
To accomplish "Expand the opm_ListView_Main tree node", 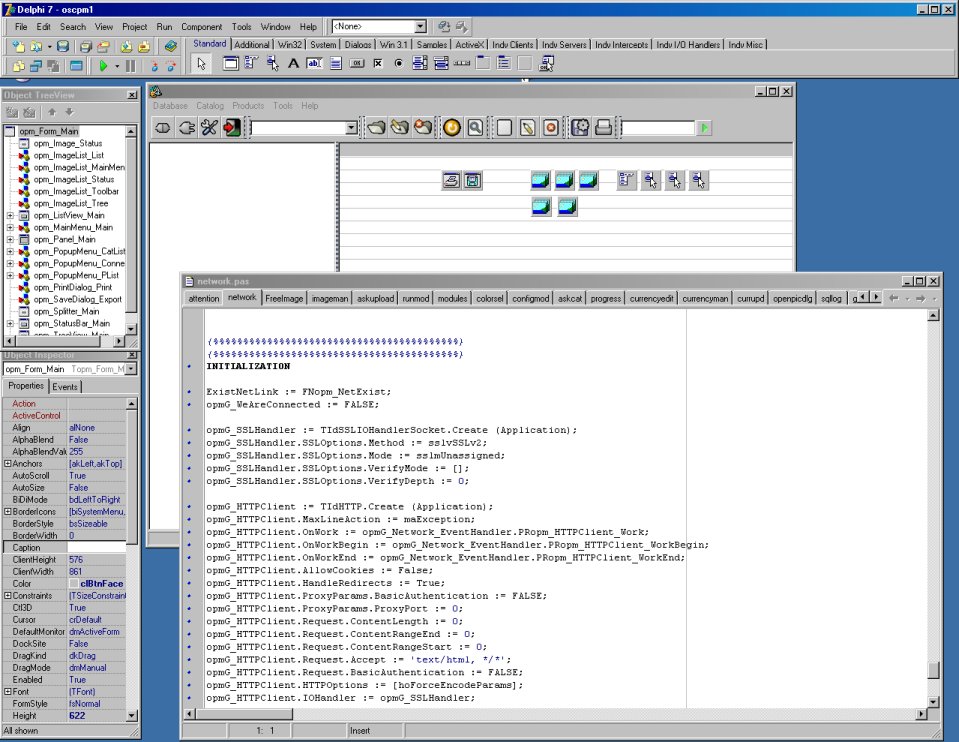I will click(x=10, y=215).
